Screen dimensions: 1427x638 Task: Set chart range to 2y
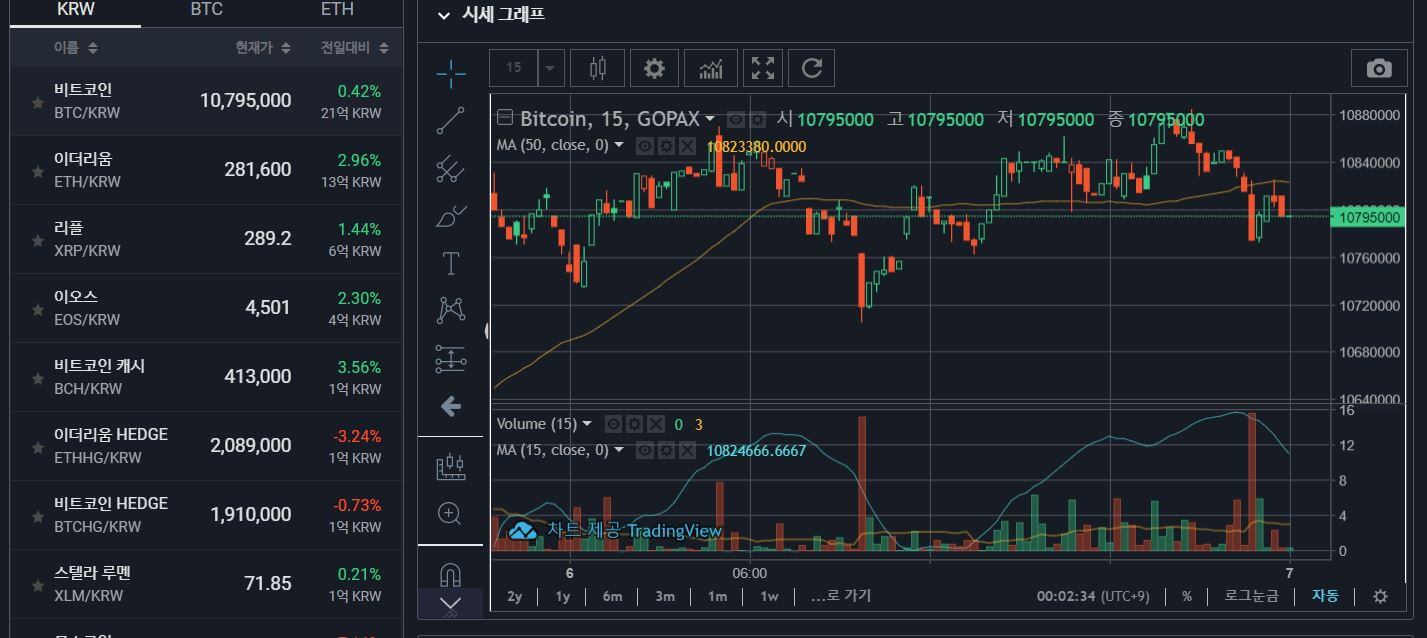pos(515,596)
